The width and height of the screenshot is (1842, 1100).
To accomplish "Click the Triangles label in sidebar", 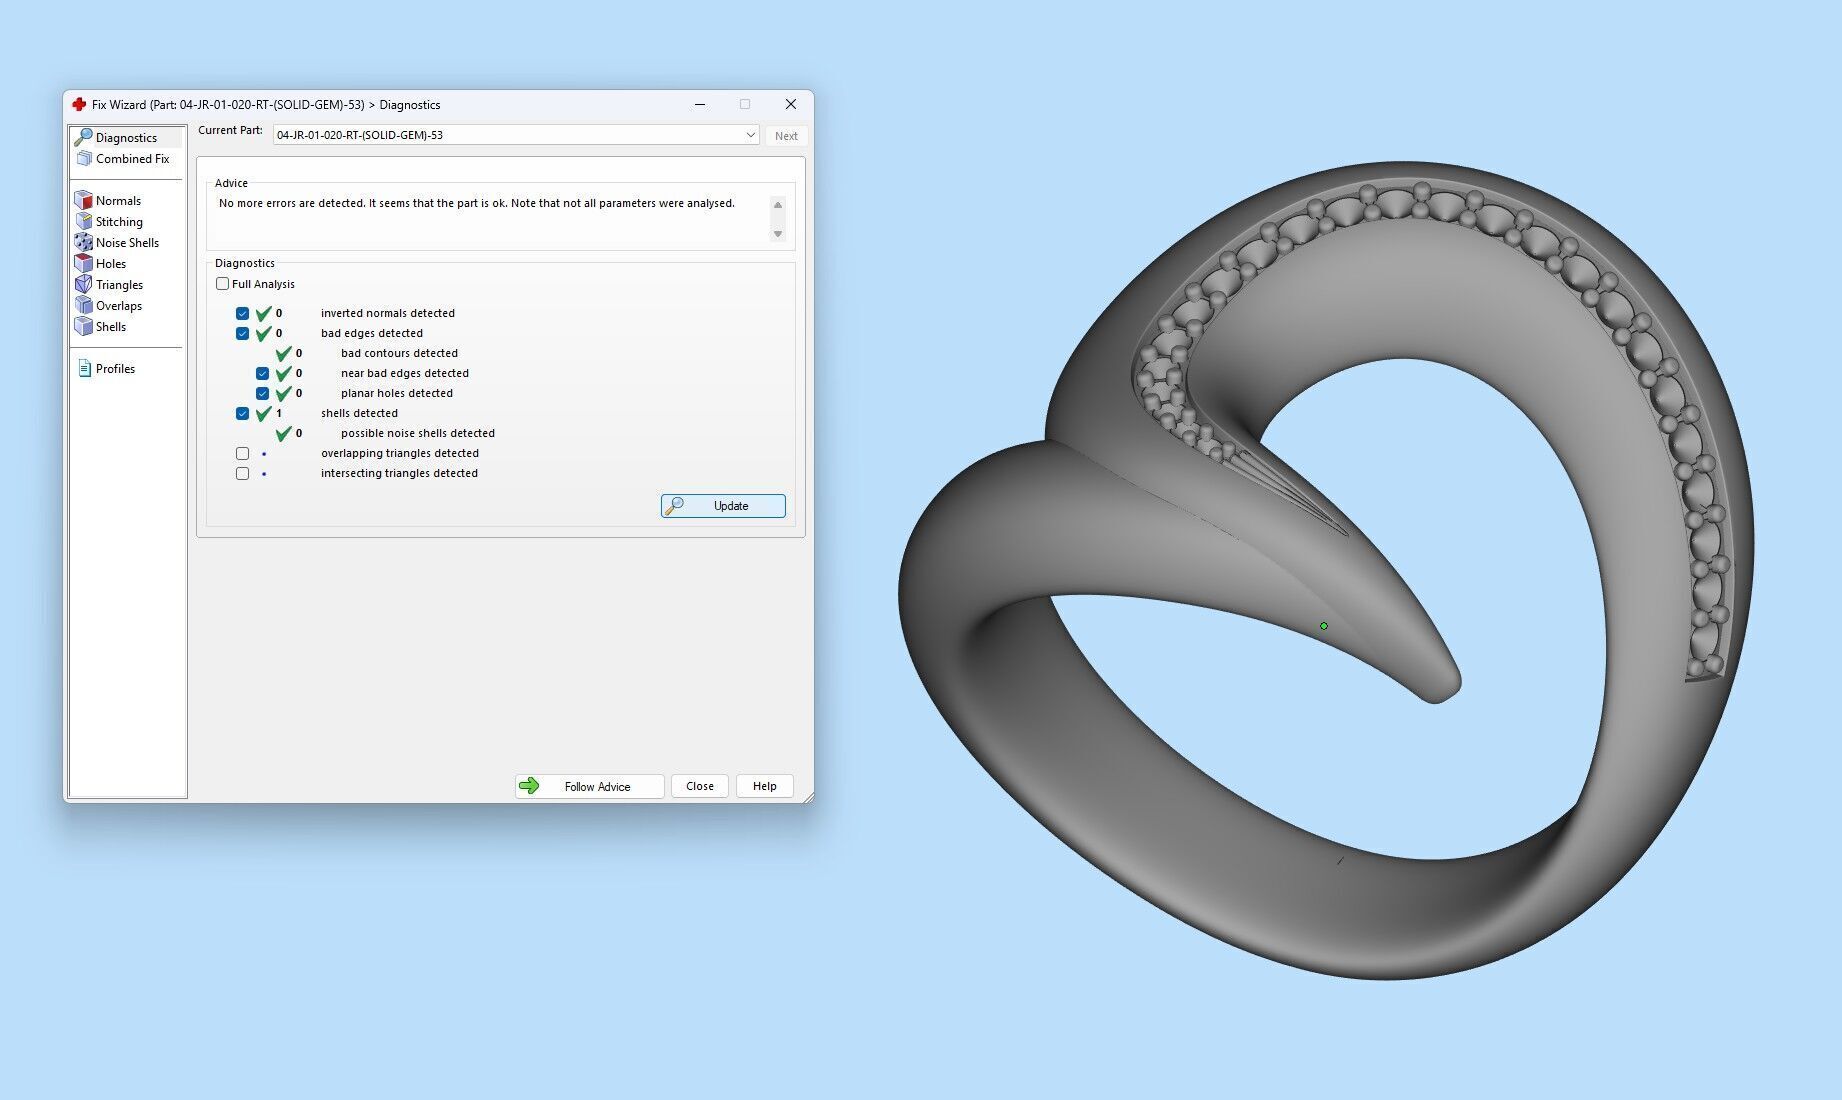I will tap(119, 285).
